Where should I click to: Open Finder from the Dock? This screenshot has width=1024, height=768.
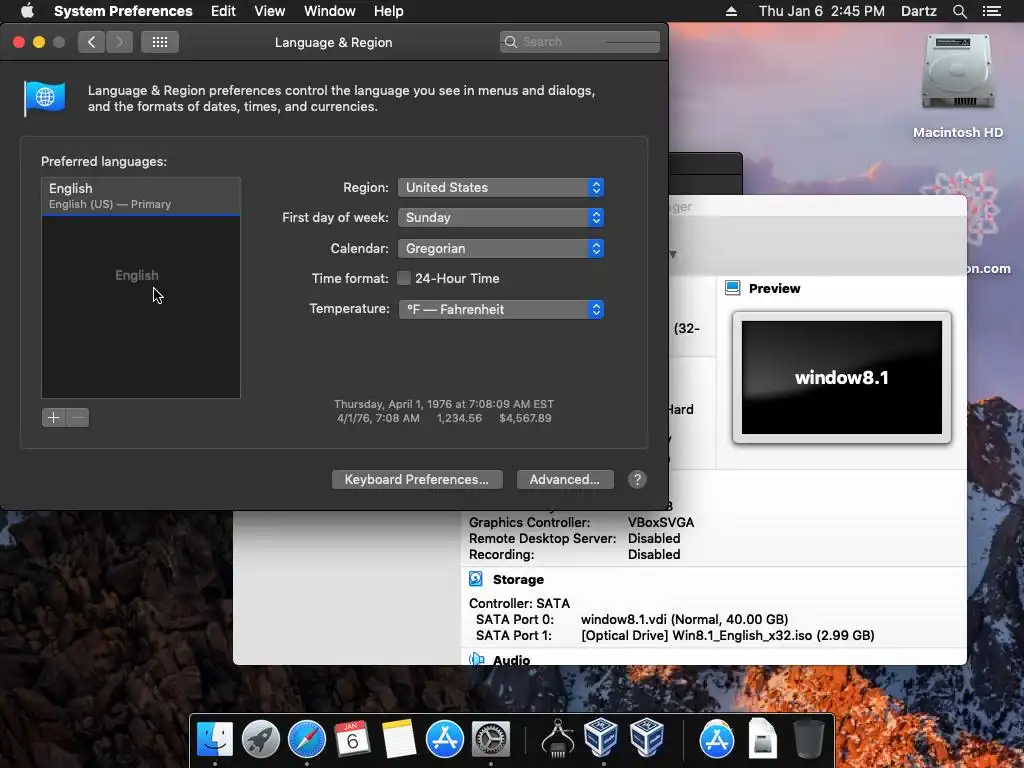(x=215, y=739)
